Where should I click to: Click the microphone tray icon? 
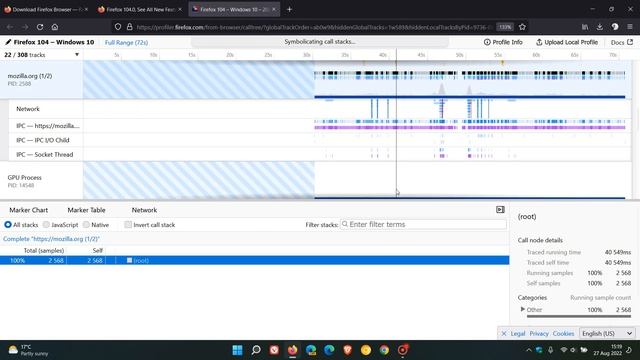pyautogui.click(x=551, y=350)
